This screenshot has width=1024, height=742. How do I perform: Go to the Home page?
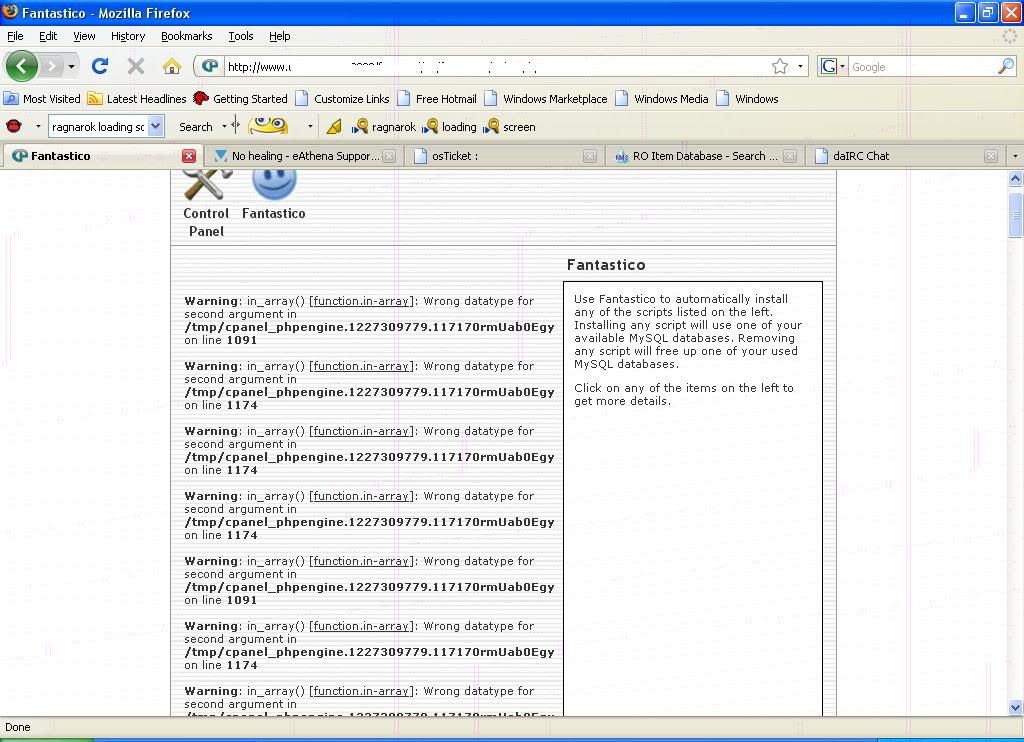pos(172,67)
